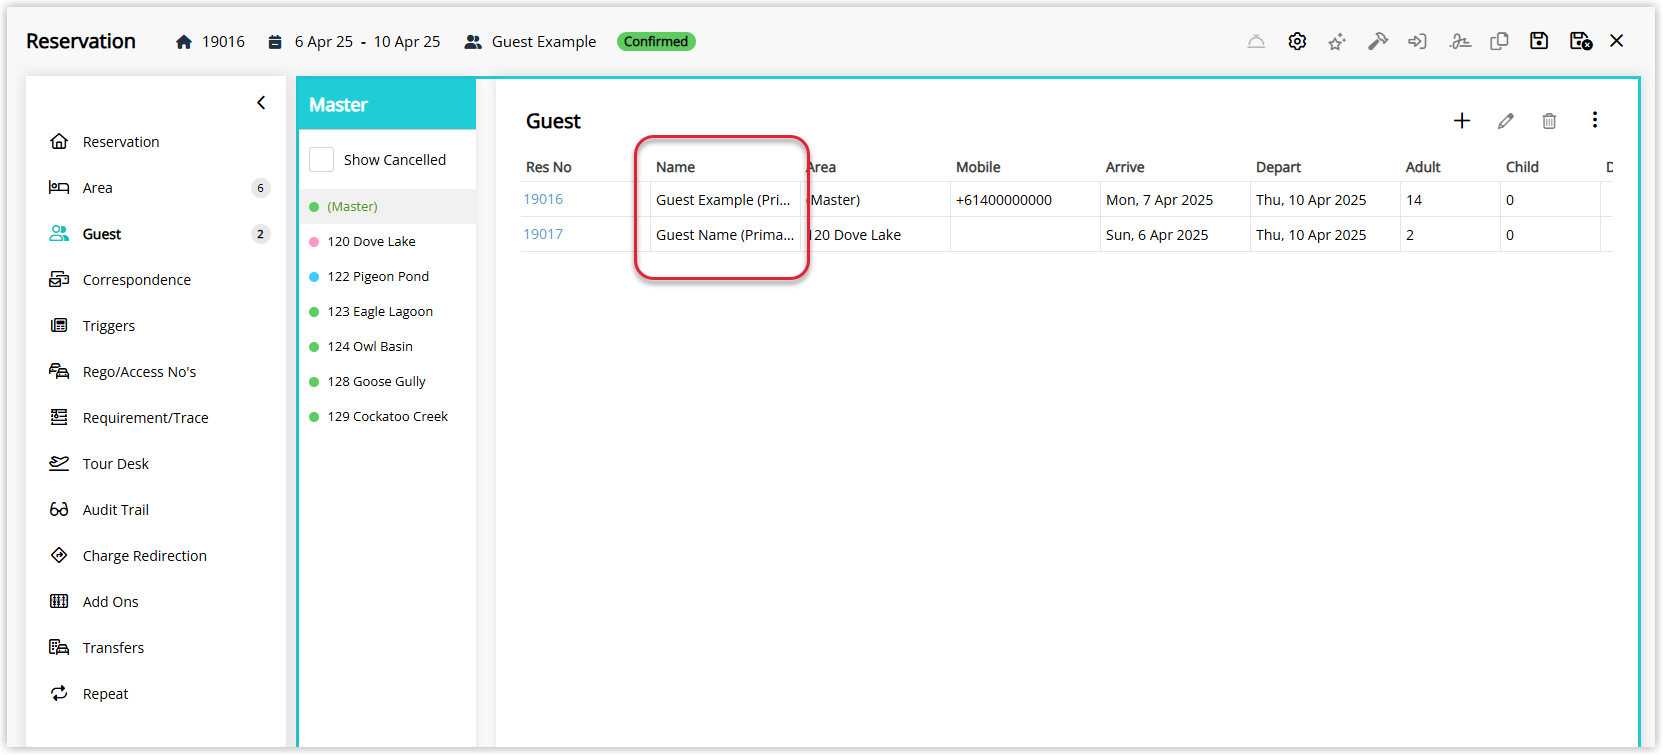Click the Mon, 7 Apr 2025 arrive cell
Viewport: 1663px width, 755px height.
click(x=1175, y=200)
